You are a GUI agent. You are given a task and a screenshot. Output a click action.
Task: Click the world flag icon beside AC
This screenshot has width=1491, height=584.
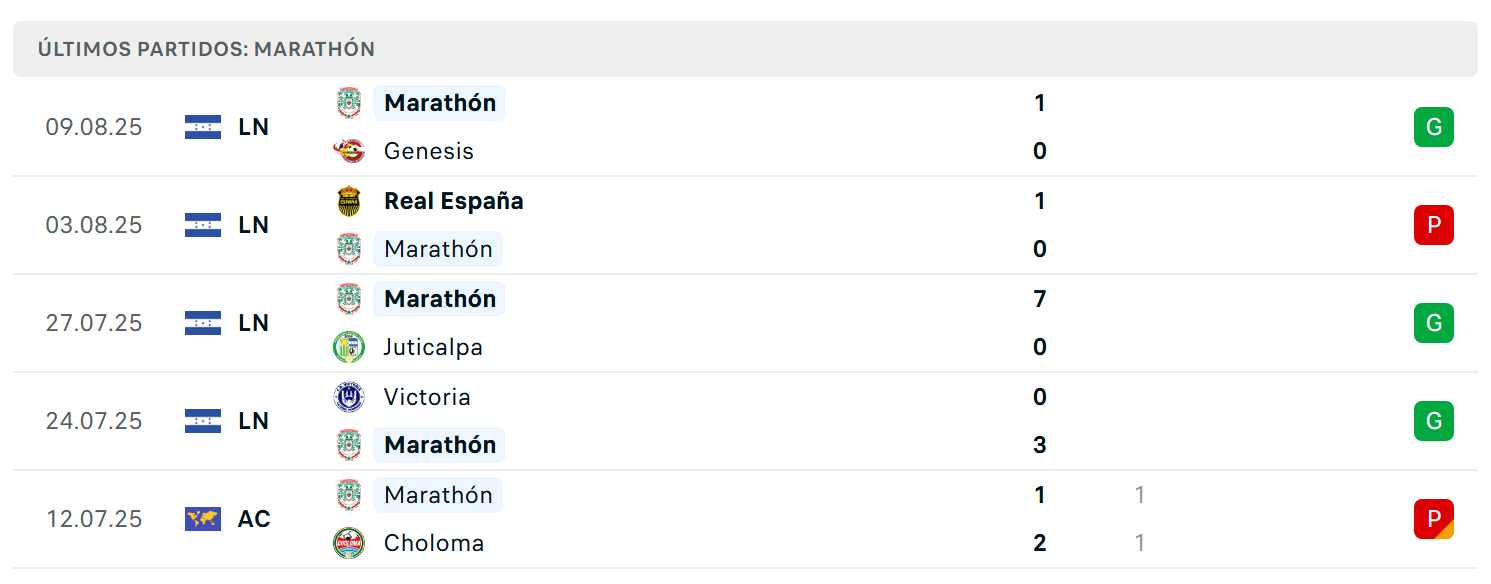coord(203,519)
